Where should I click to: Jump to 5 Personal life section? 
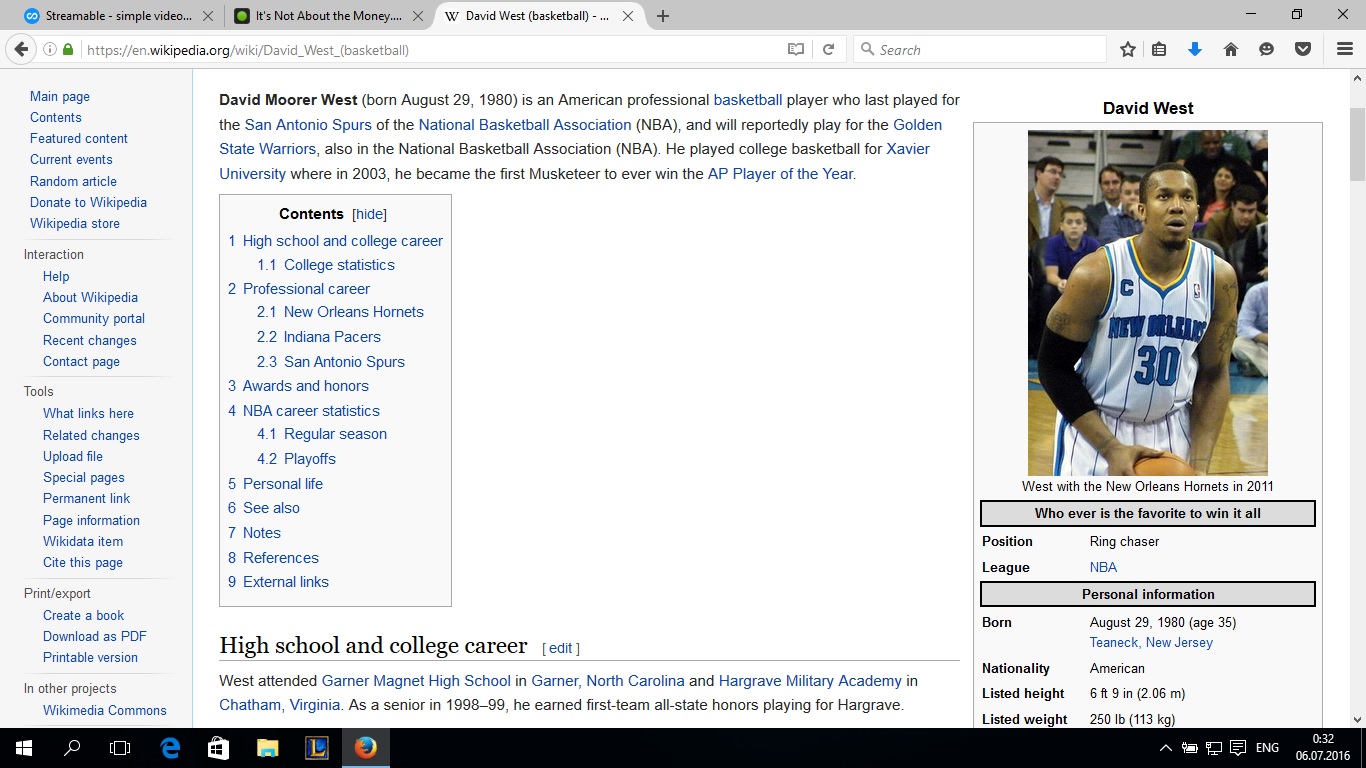tap(275, 484)
